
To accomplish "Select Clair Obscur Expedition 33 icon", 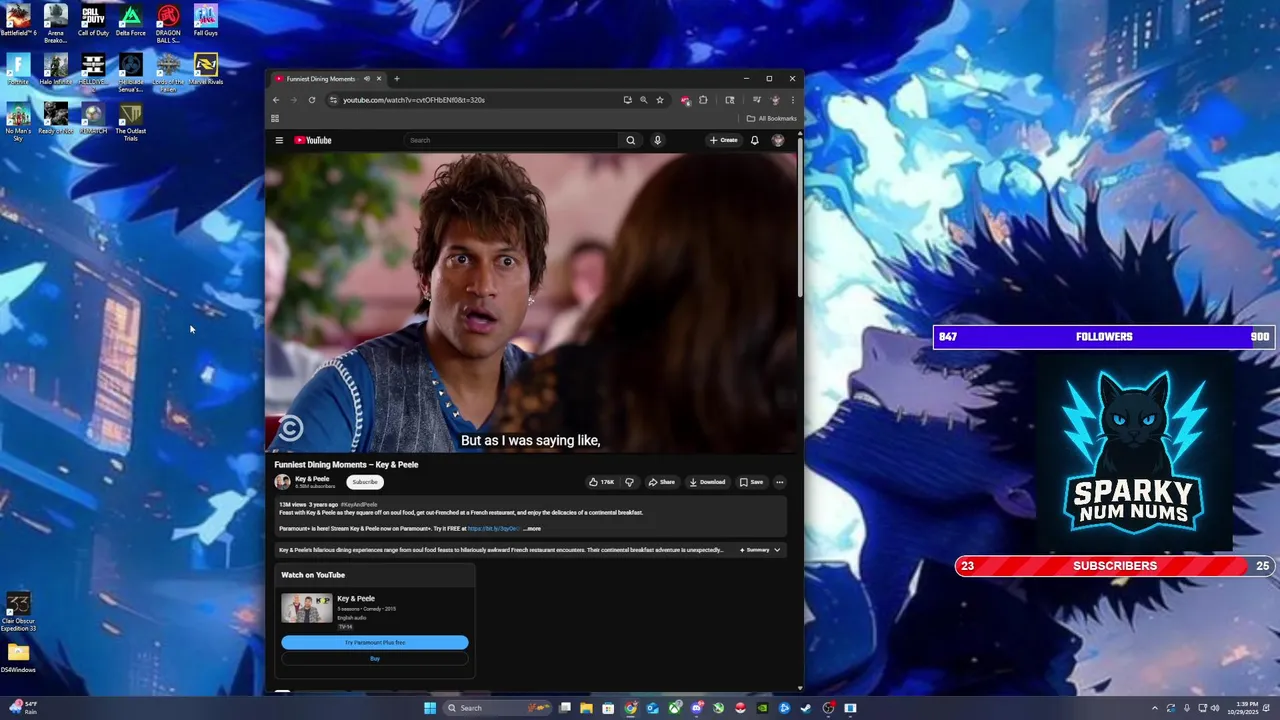I will click(18, 612).
